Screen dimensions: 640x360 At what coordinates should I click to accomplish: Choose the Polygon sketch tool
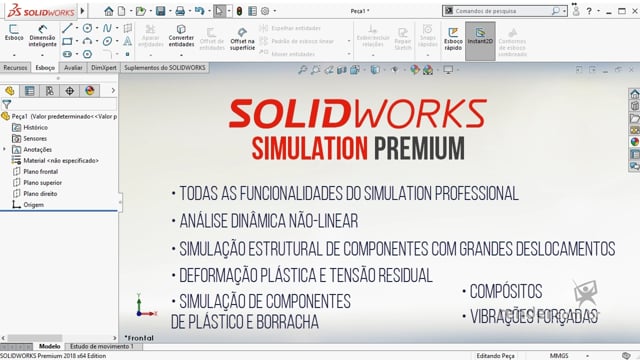87,54
